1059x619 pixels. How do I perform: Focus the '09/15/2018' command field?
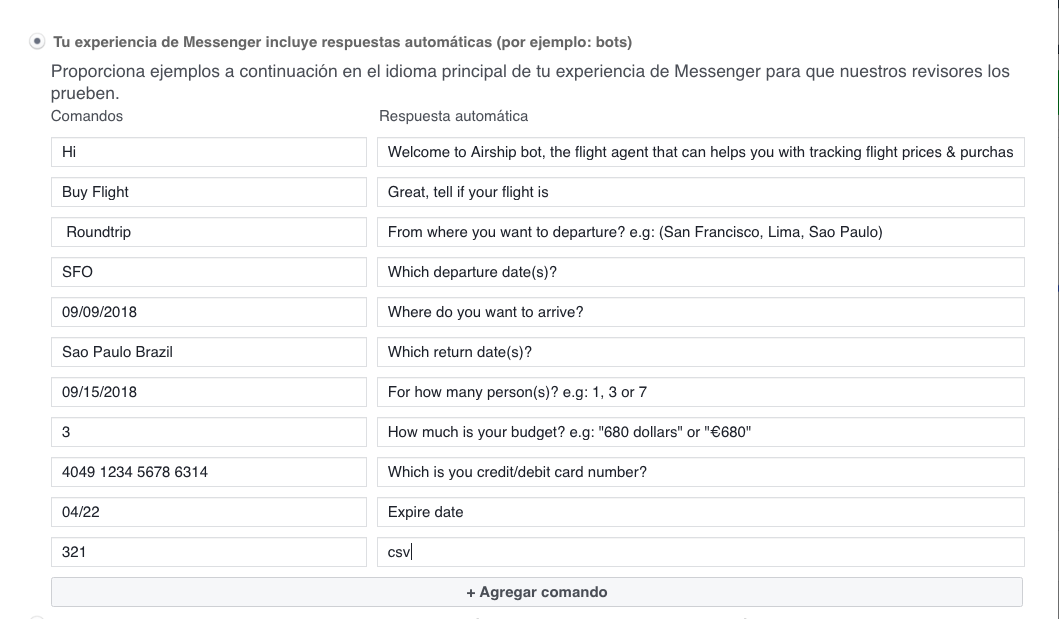tap(209, 392)
